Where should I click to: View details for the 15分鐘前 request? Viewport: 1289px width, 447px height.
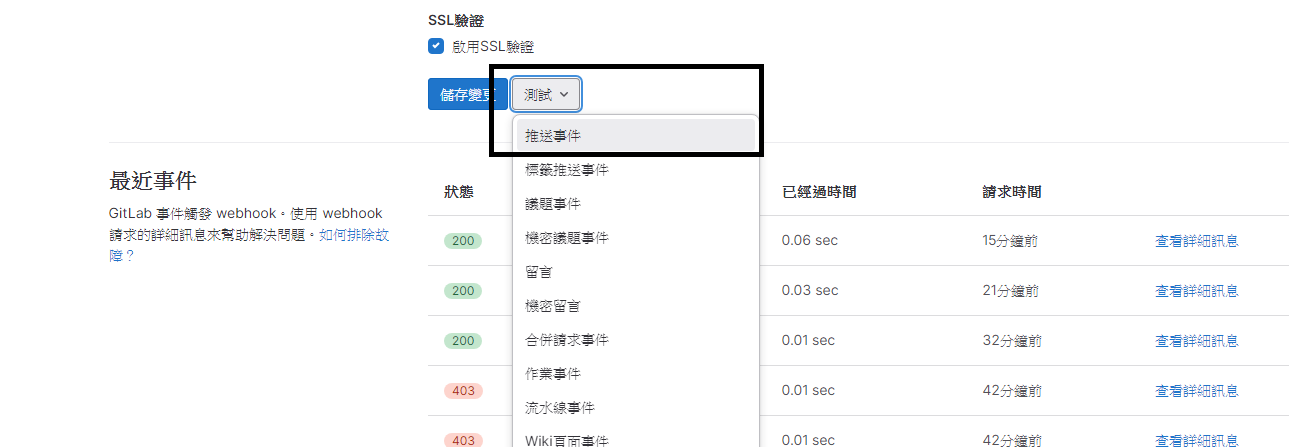click(x=1196, y=240)
